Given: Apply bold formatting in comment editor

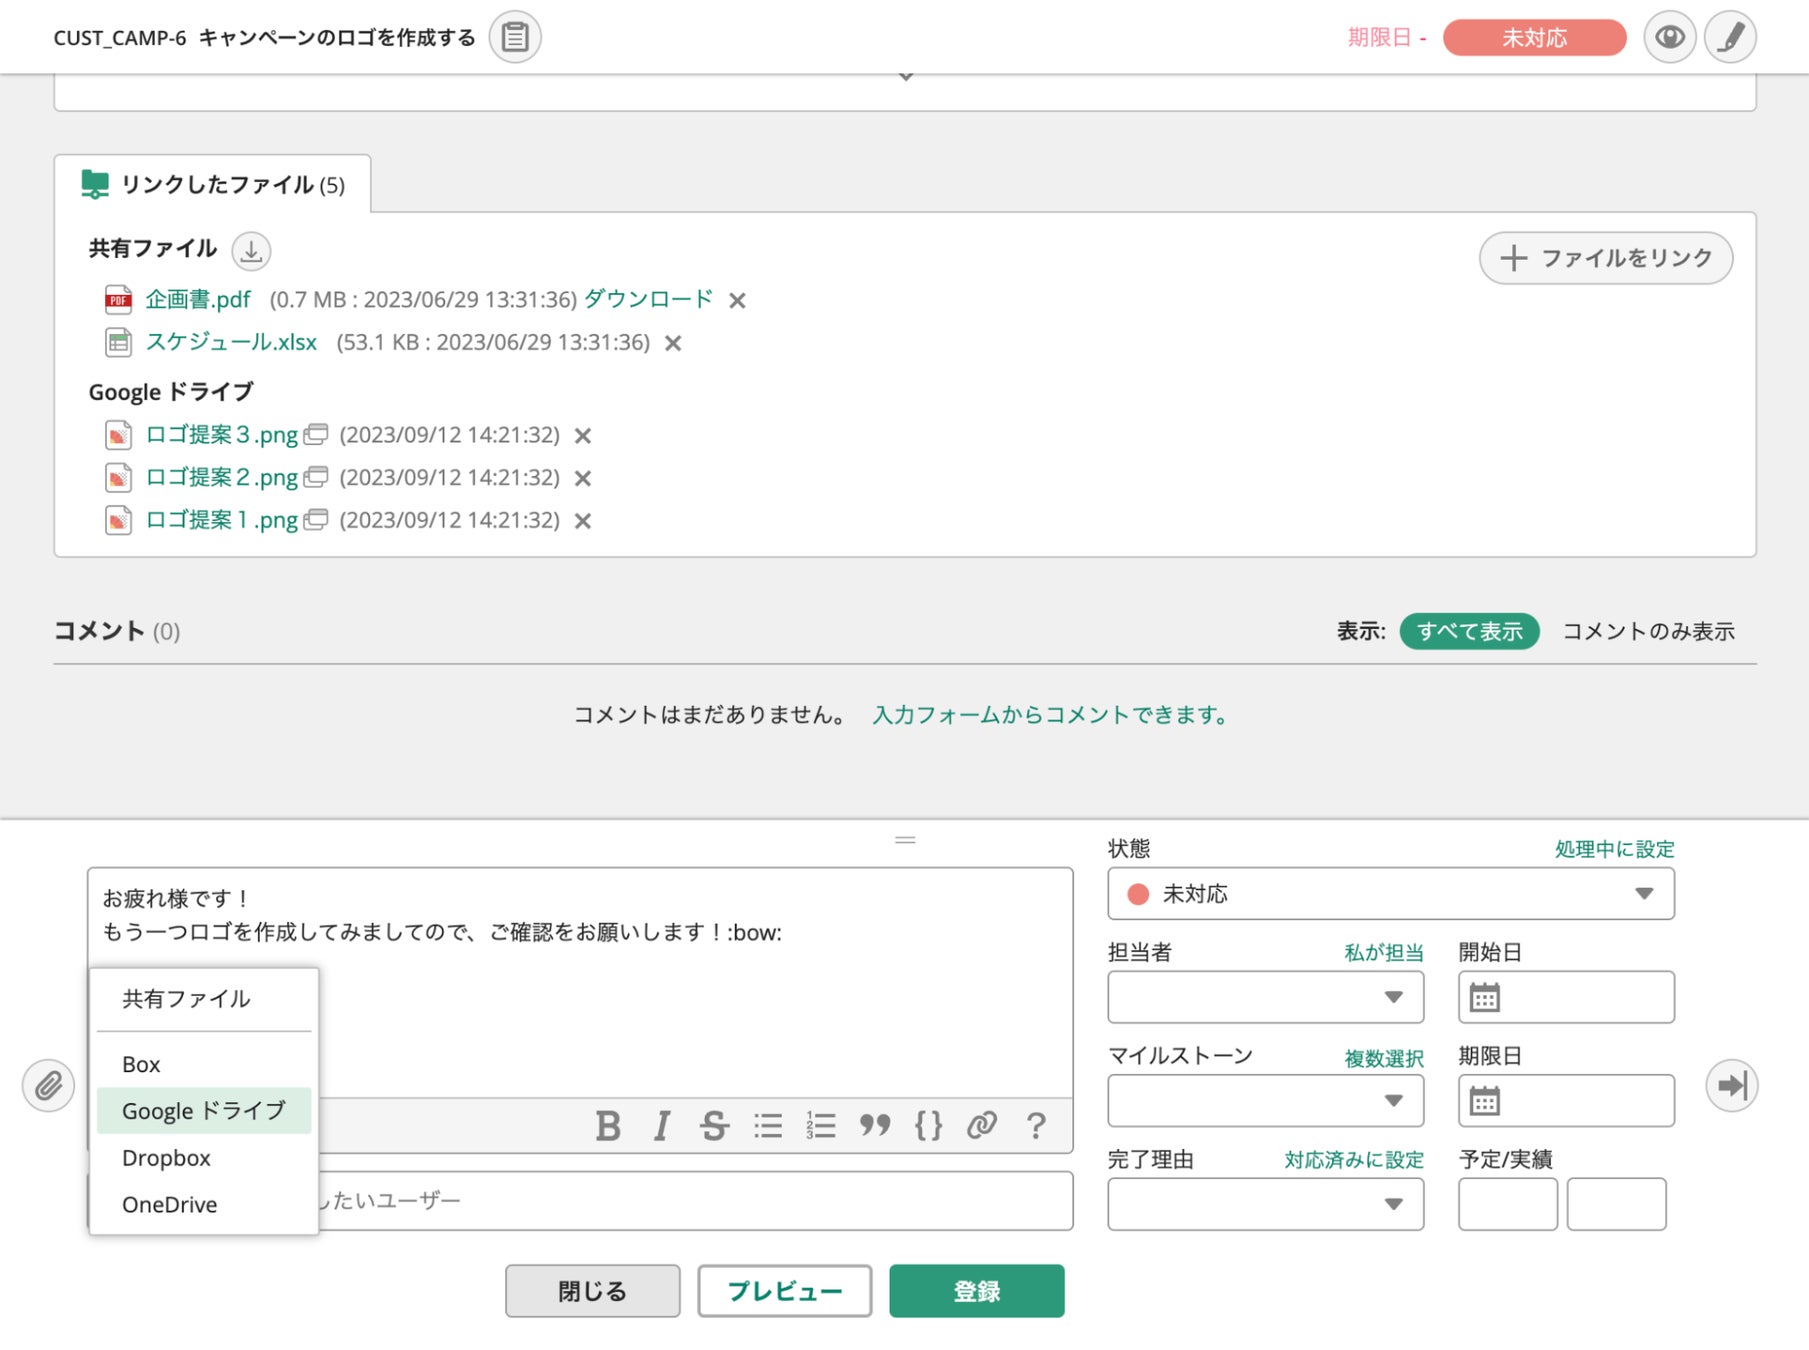Looking at the screenshot, I should coord(608,1126).
